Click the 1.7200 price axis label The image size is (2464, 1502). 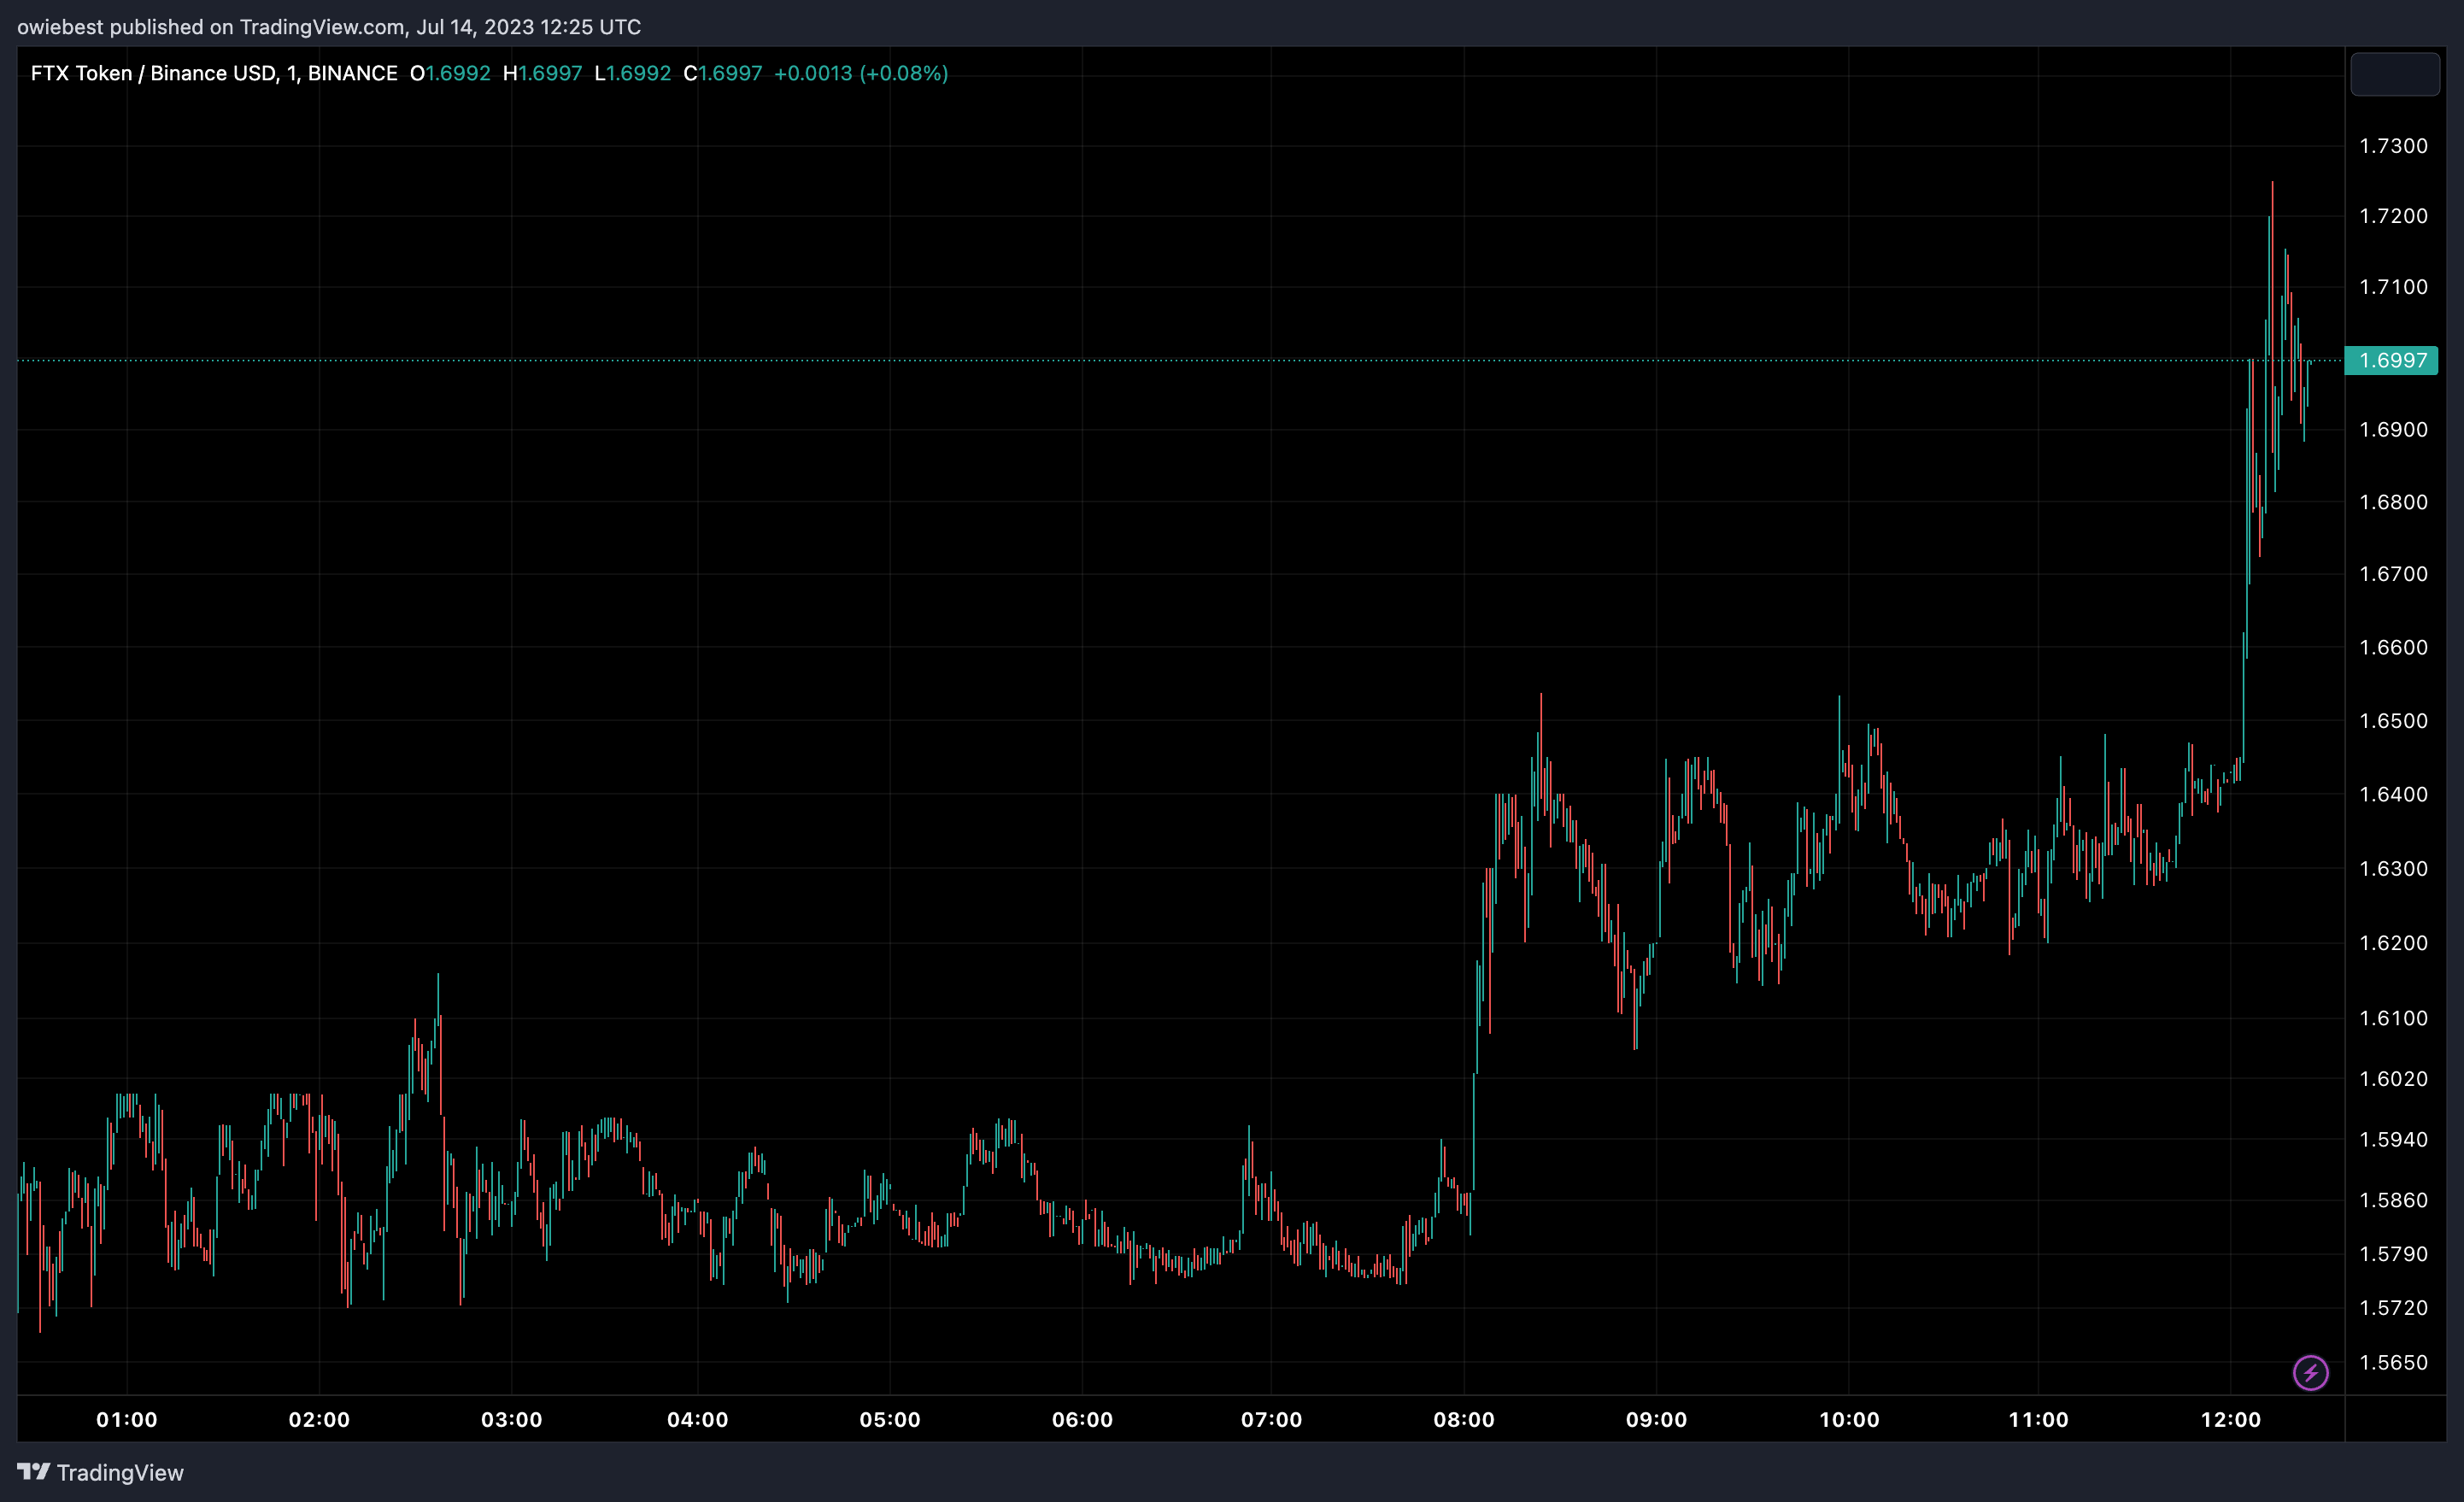(2393, 216)
